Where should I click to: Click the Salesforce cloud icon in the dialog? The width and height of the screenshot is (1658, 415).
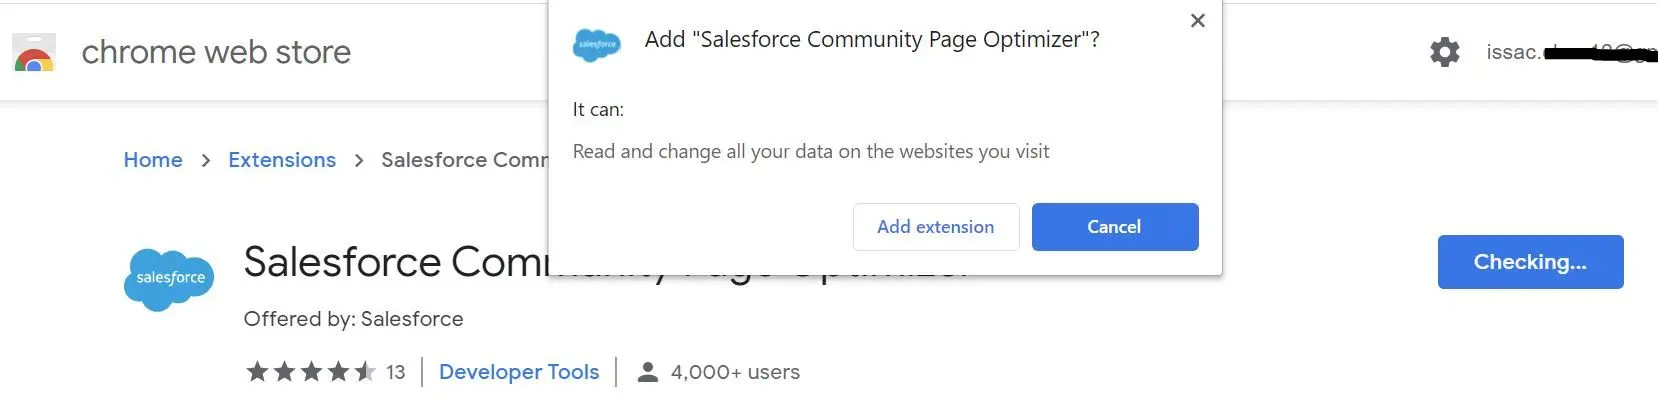pos(597,45)
